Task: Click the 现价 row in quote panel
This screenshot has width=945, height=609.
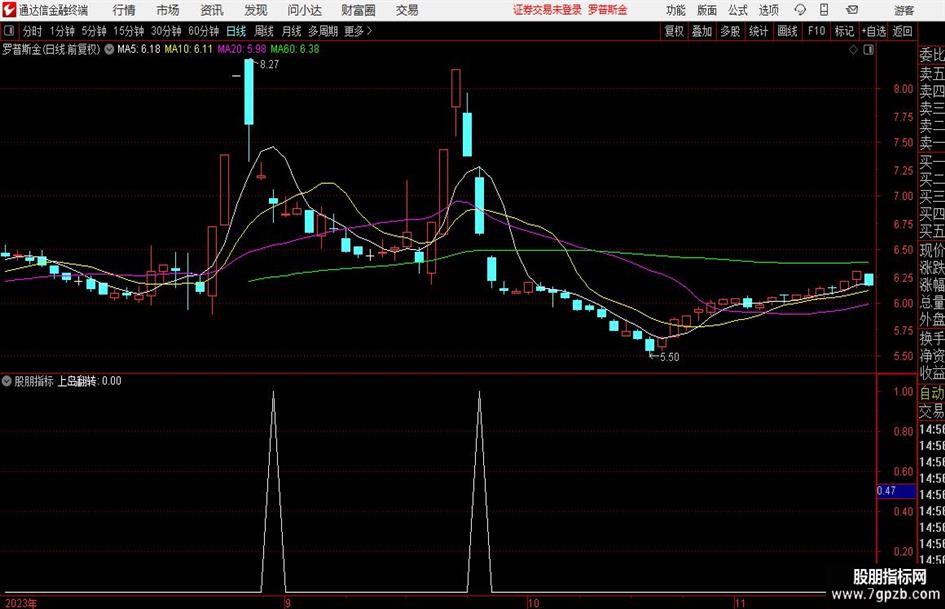Action: (x=932, y=250)
